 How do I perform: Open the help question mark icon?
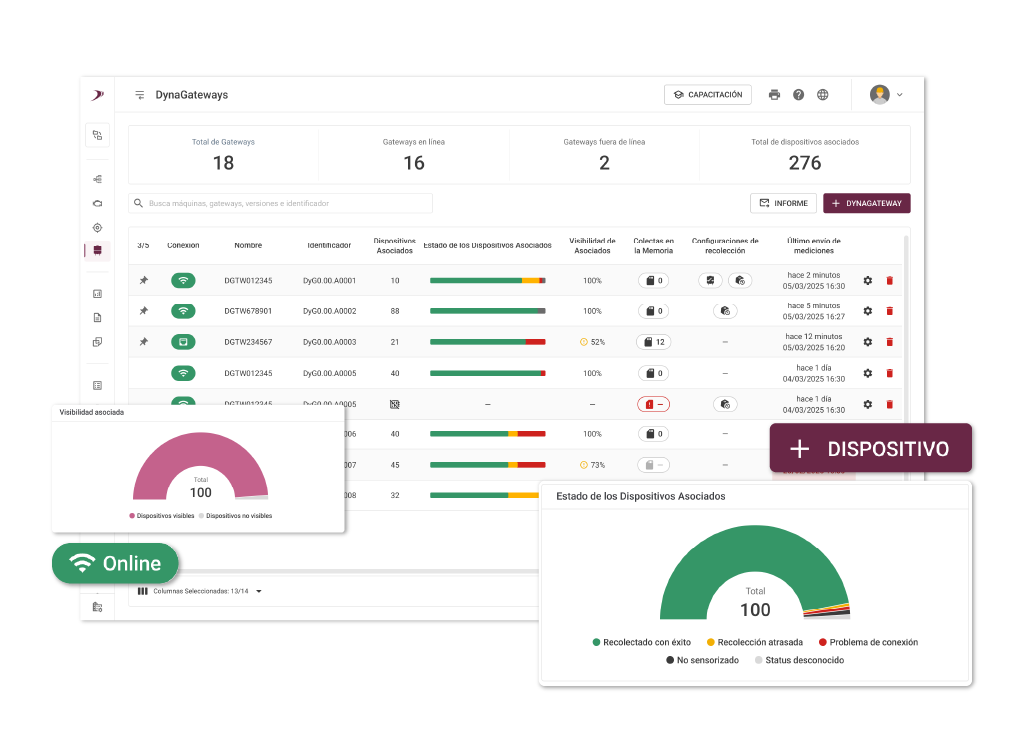pos(798,95)
